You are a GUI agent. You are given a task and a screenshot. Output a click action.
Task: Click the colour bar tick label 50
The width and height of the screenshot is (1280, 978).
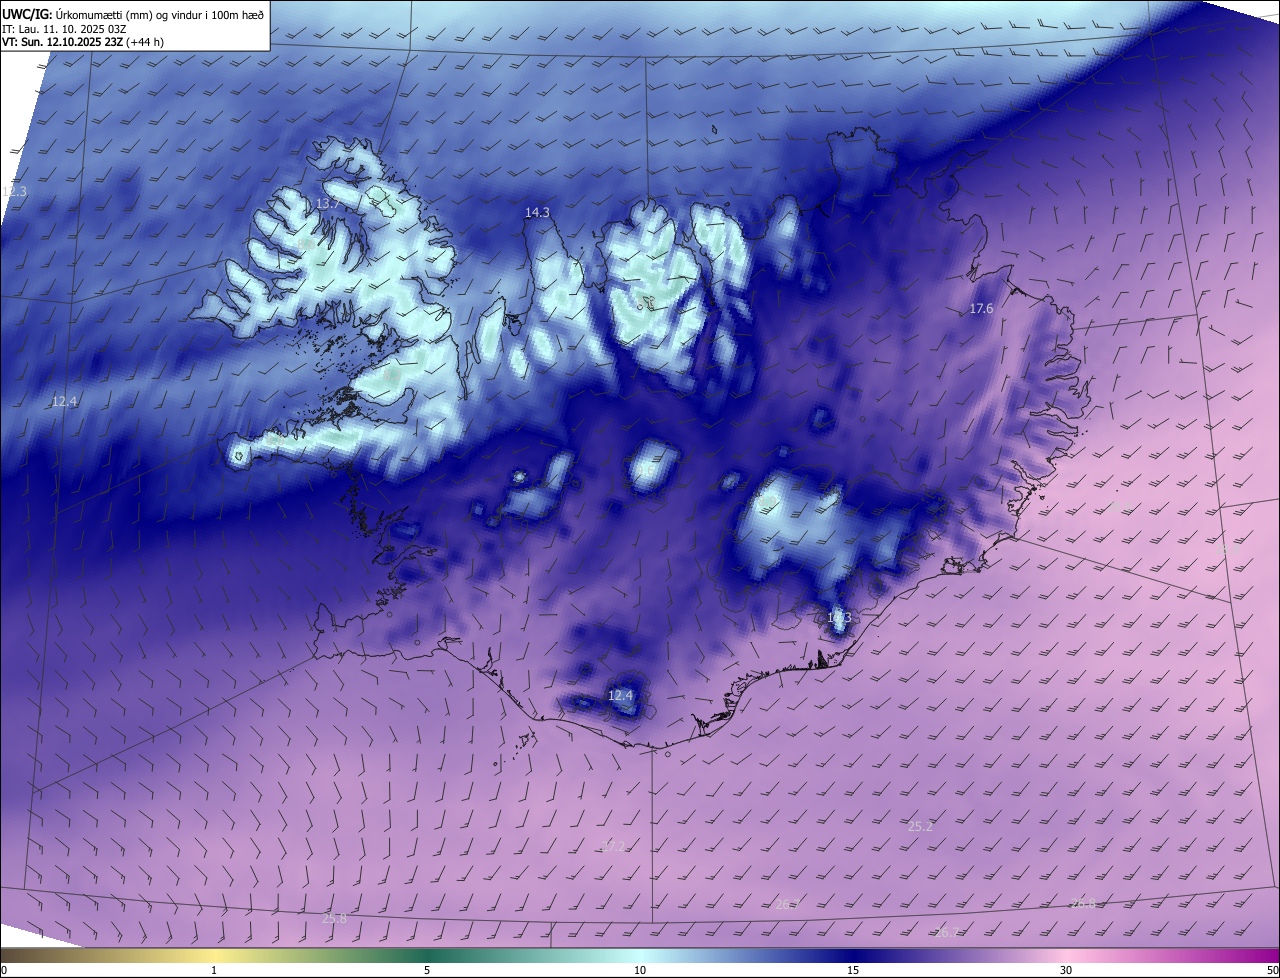coord(1272,971)
